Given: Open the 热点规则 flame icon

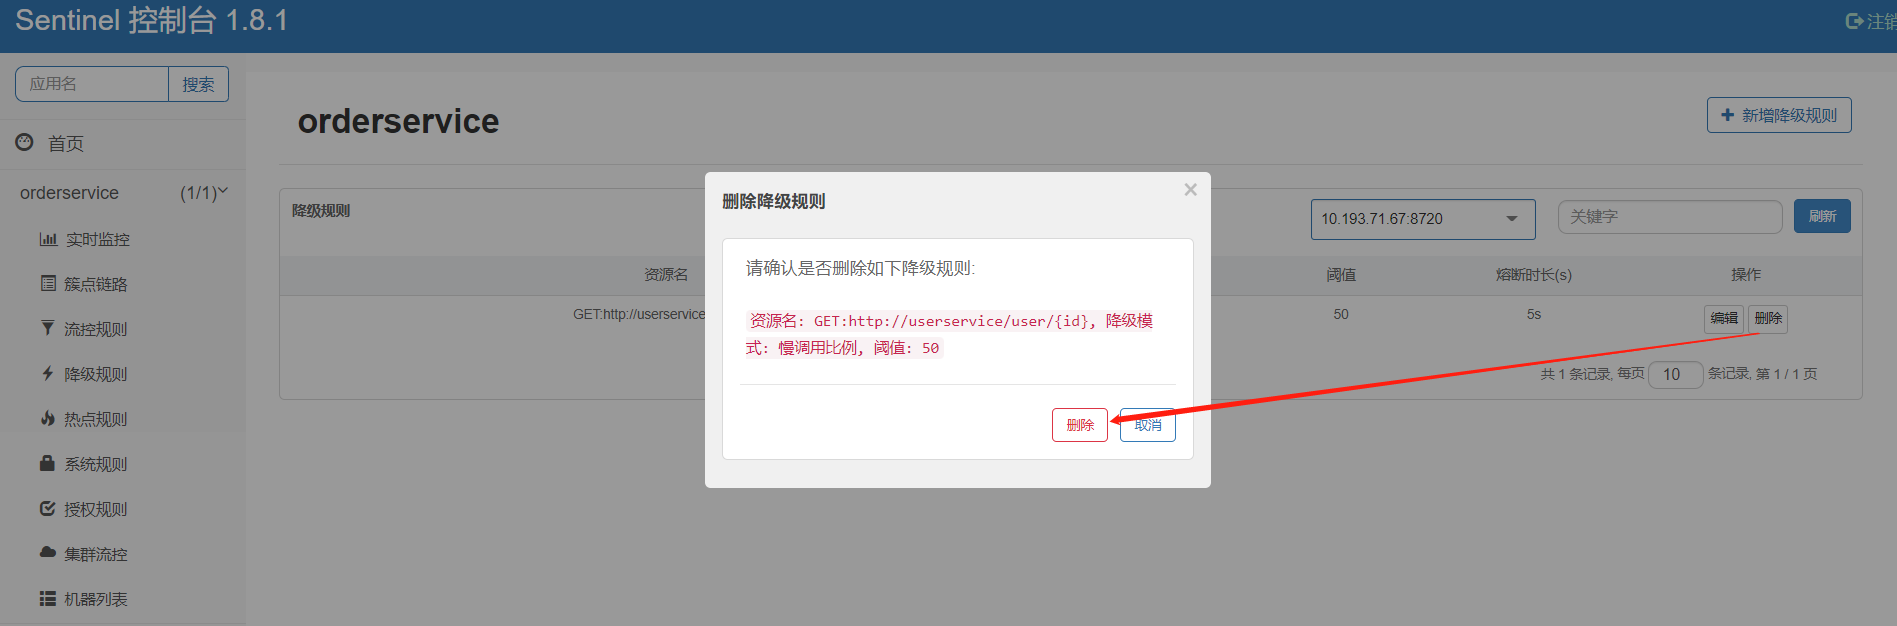Looking at the screenshot, I should (x=47, y=418).
